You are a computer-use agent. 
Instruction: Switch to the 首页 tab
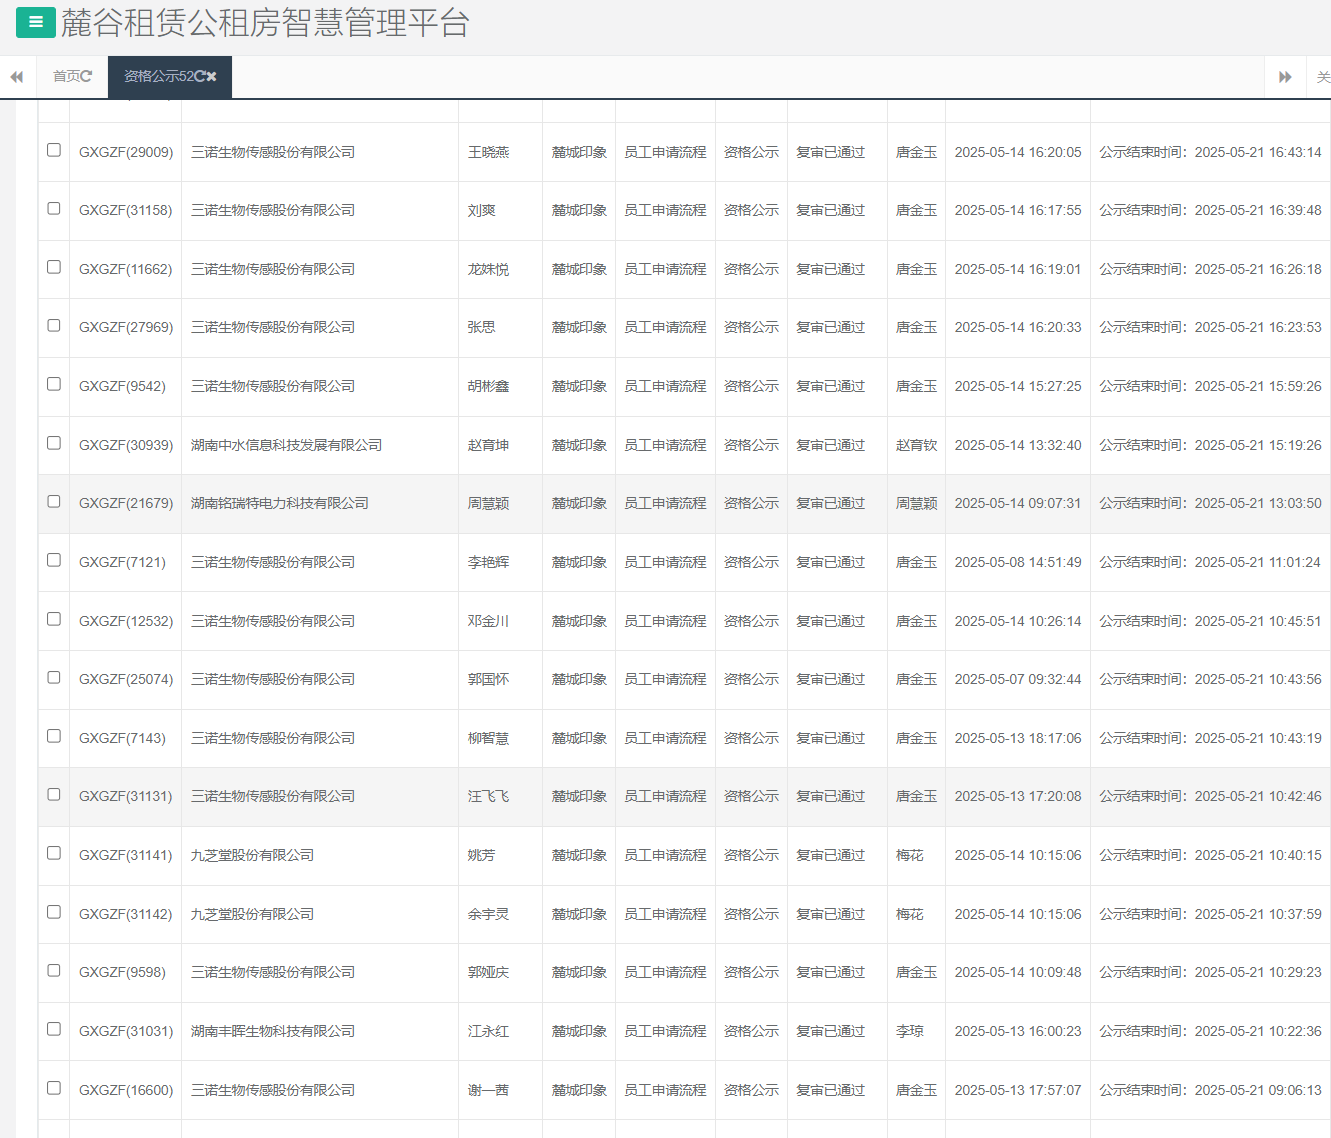click(x=66, y=76)
